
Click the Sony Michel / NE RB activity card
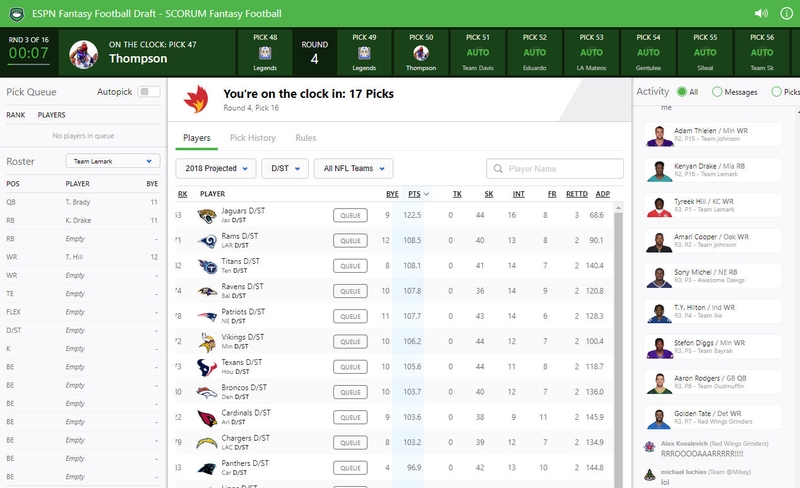point(712,277)
